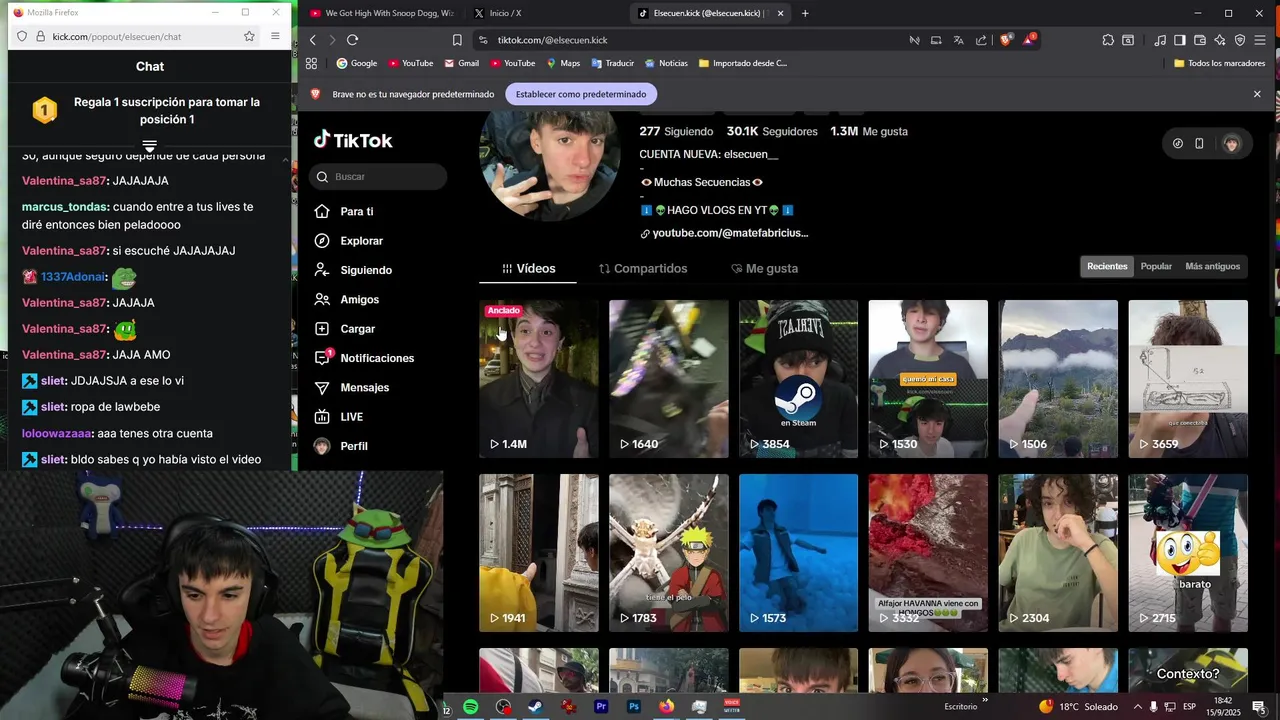Open Photoshop from the taskbar
The height and width of the screenshot is (720, 1280).
point(634,707)
